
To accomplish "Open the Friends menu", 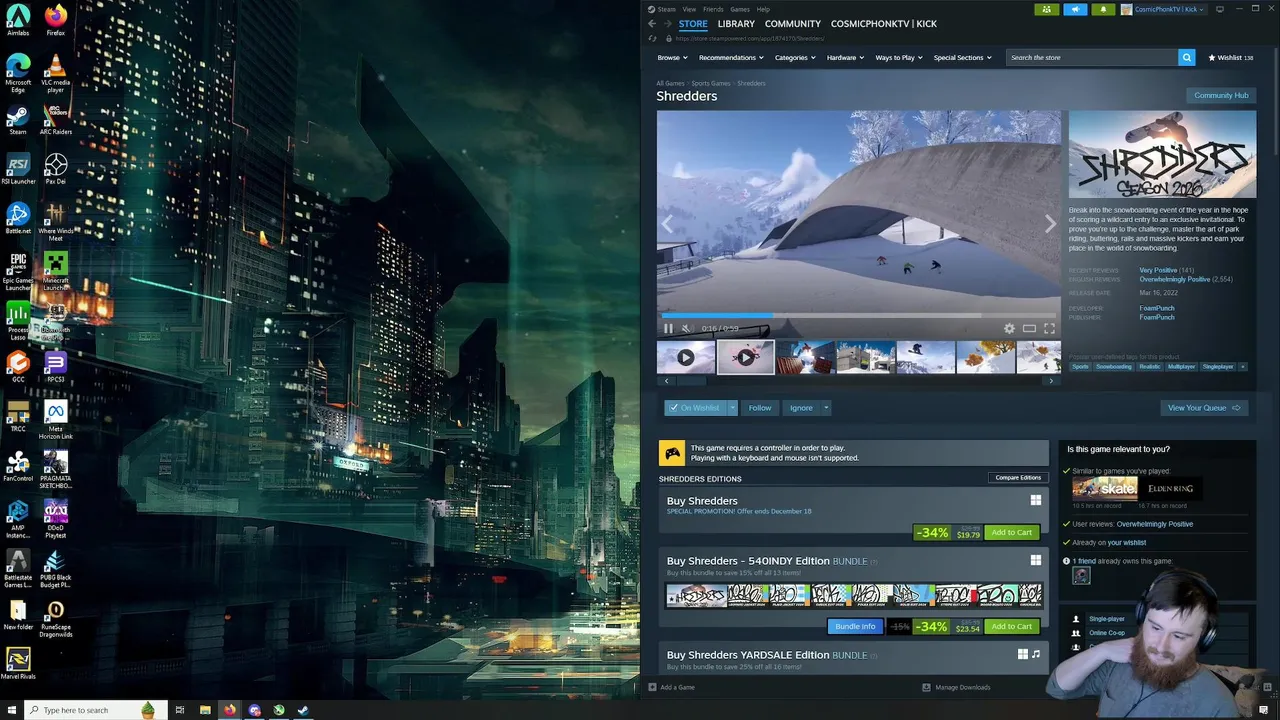I will pos(713,9).
